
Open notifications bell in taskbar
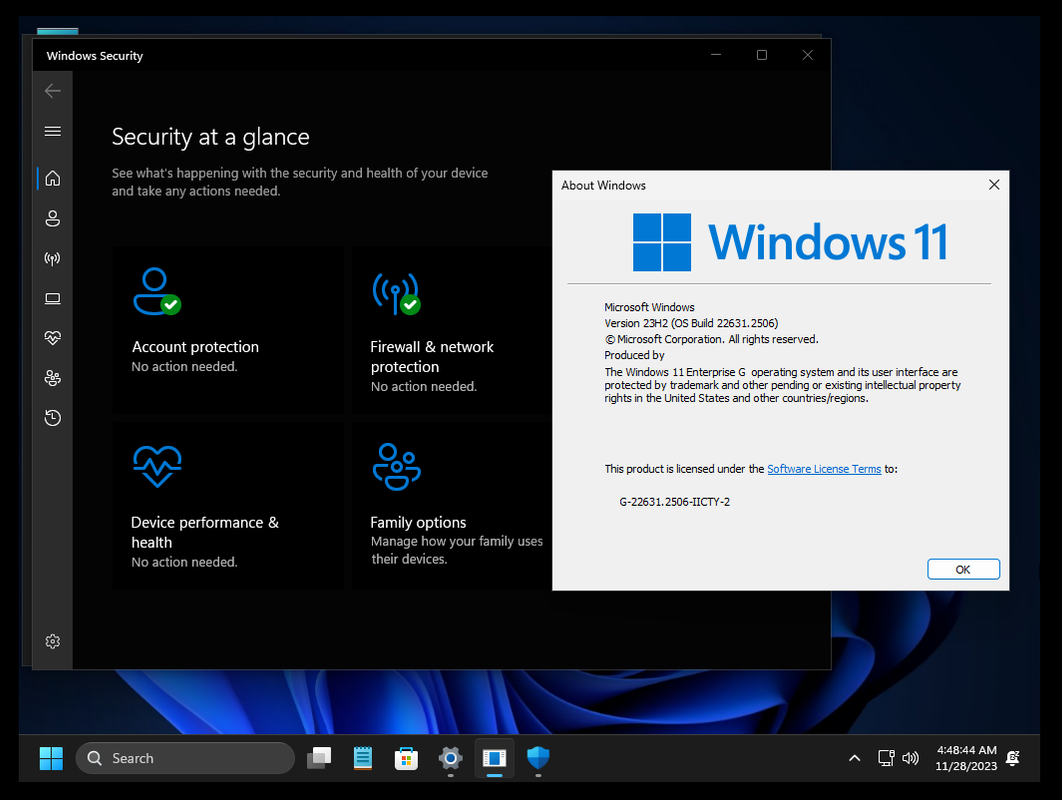coord(1013,758)
